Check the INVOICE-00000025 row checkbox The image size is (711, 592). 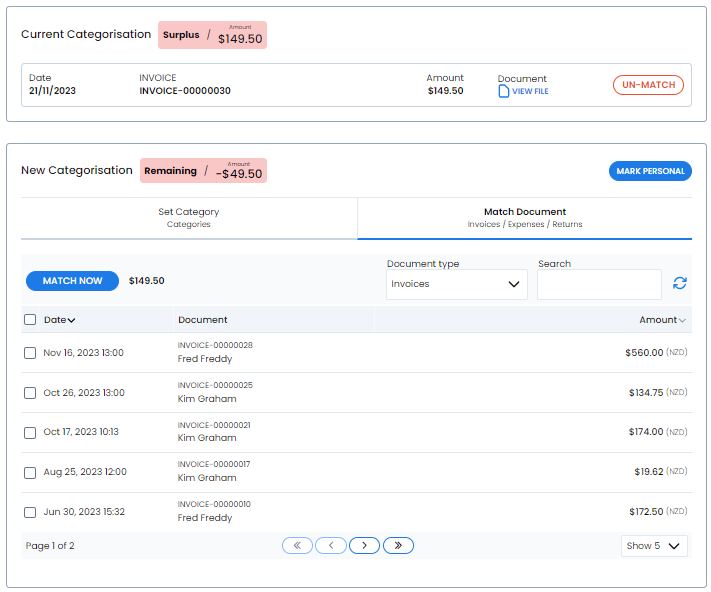coord(30,393)
